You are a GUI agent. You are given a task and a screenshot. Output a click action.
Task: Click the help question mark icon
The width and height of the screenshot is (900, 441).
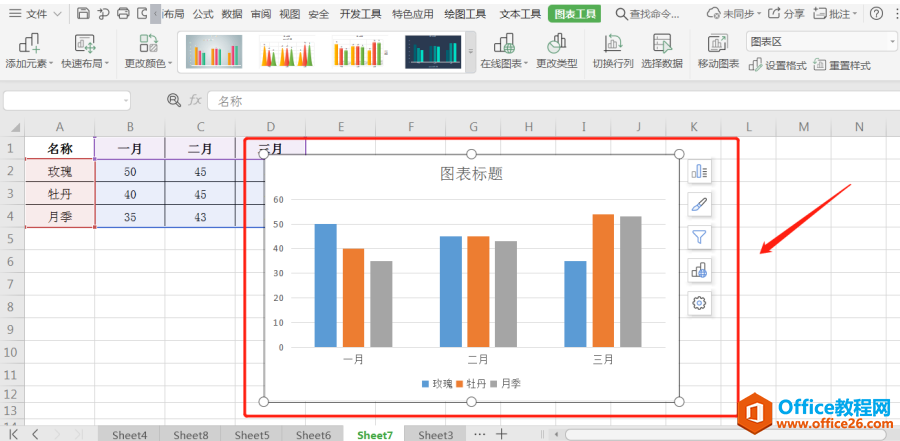(x=876, y=14)
